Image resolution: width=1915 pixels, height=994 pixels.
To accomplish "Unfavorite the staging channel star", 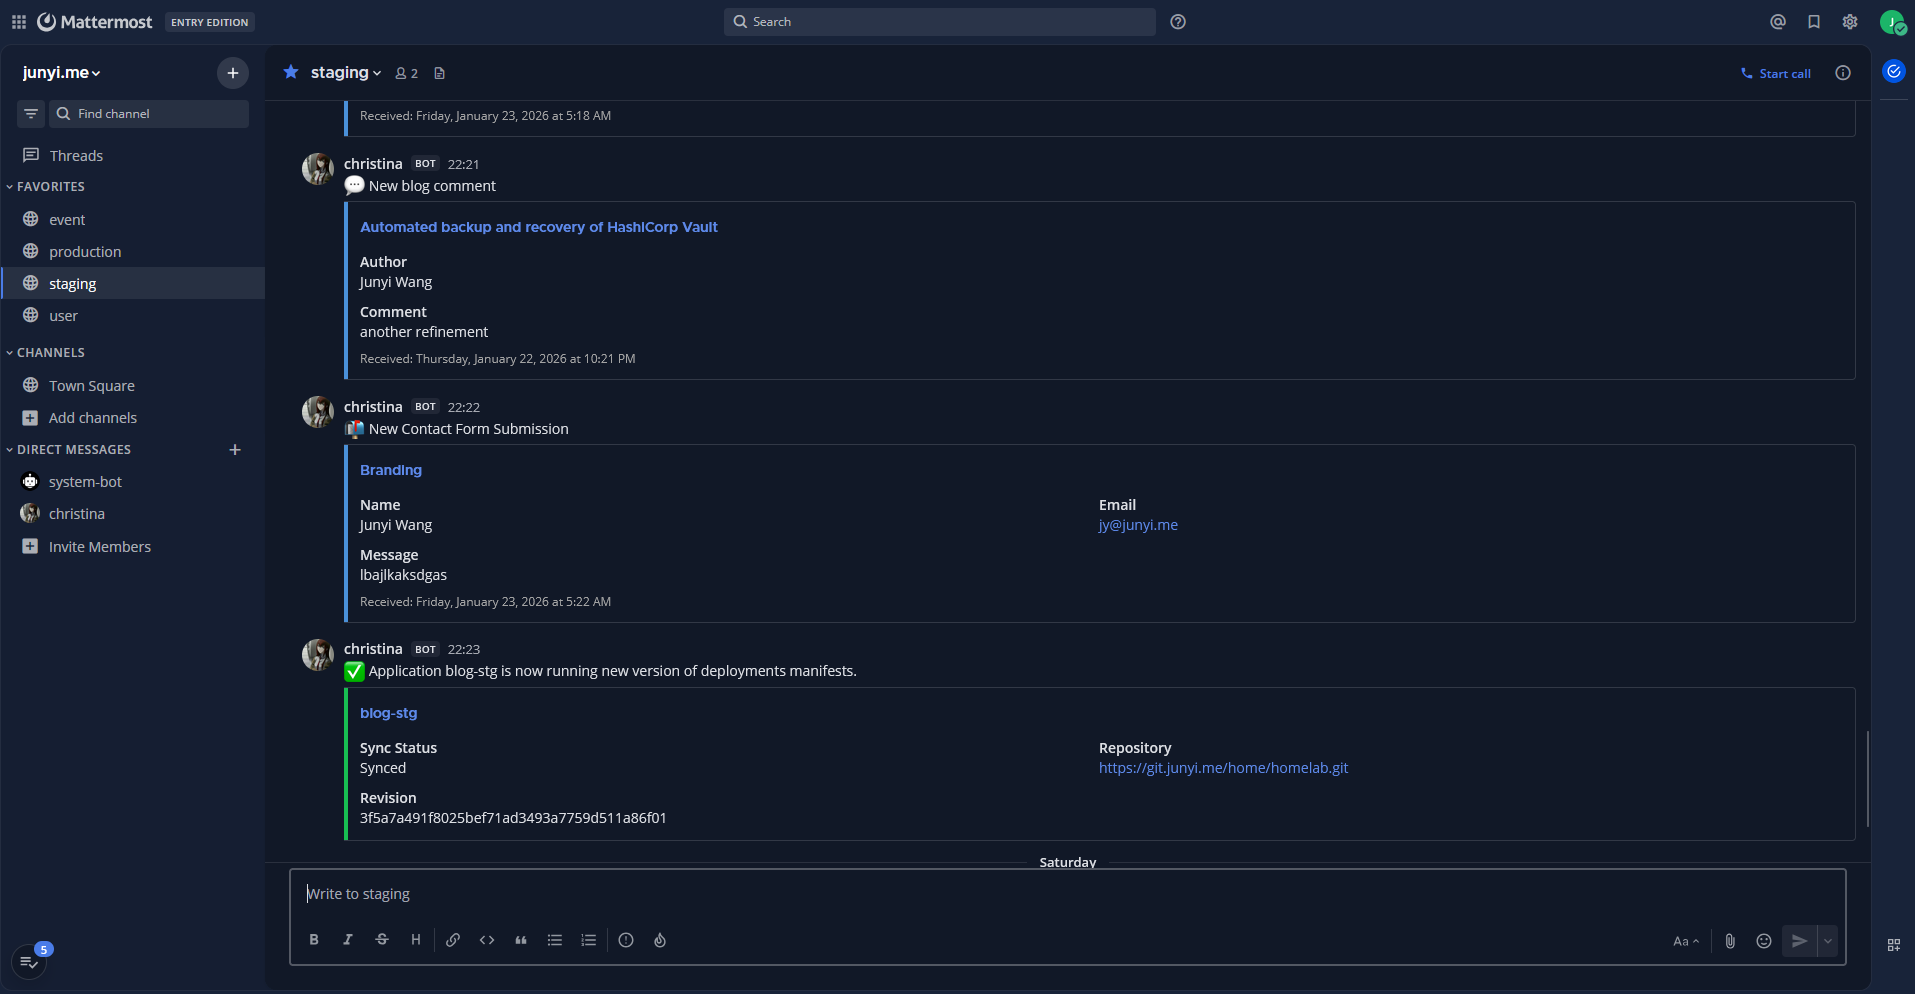I will pos(291,72).
